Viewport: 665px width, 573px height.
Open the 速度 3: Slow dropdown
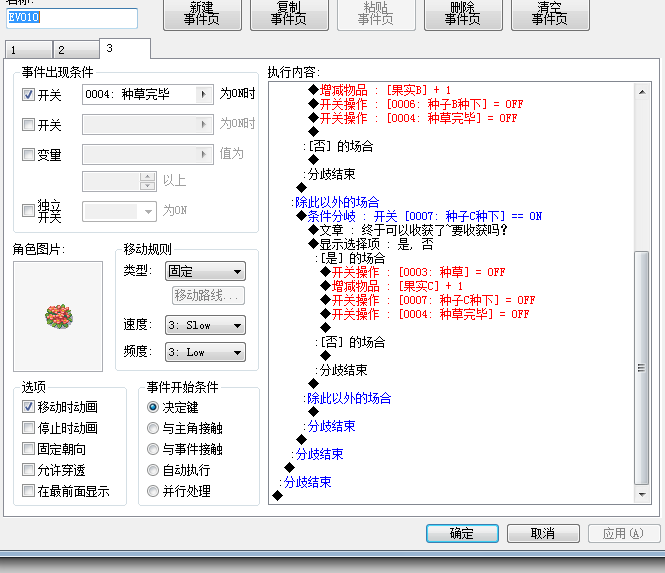click(205, 325)
